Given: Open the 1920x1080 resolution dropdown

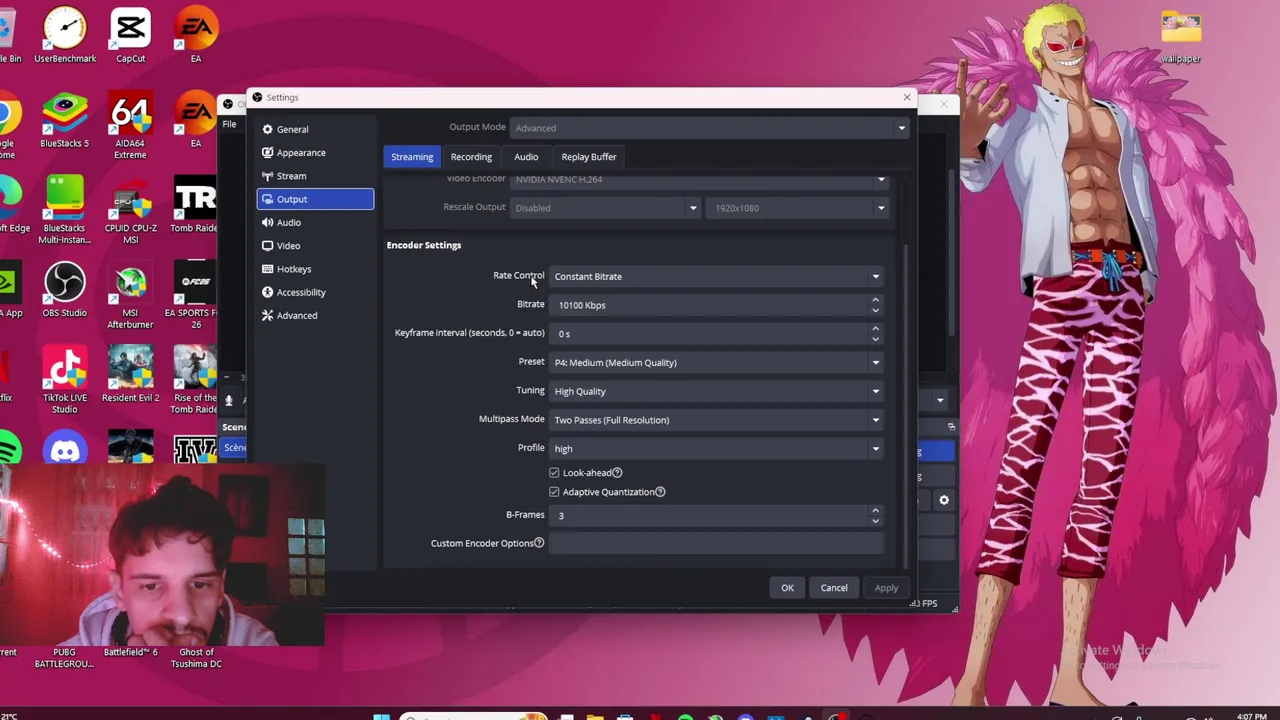Looking at the screenshot, I should 797,208.
